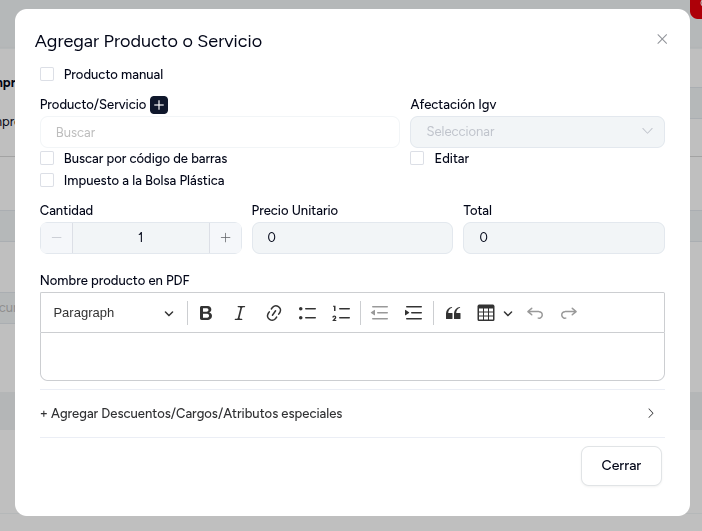This screenshot has height=531, width=702.
Task: Add new product with plus icon
Action: coord(159,105)
